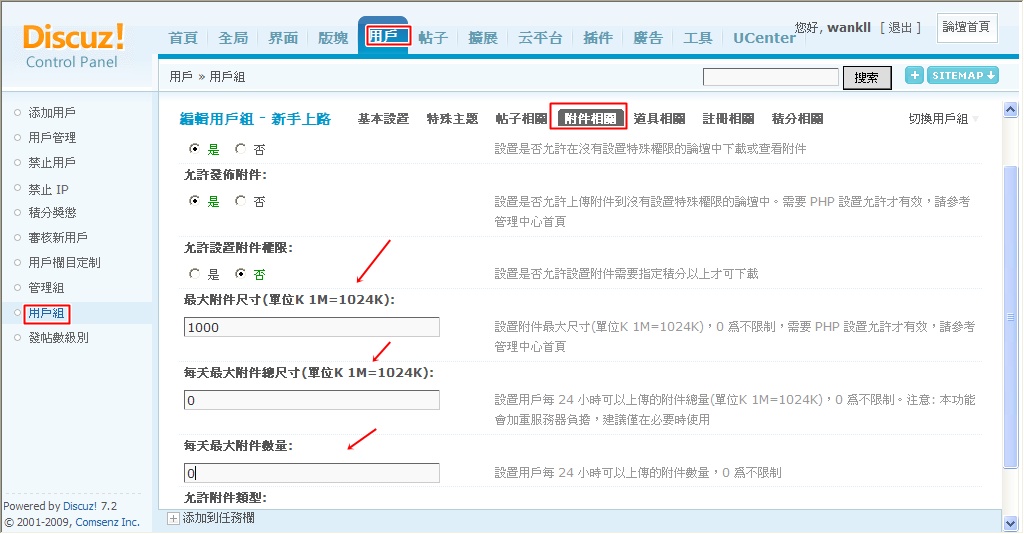Open 積分獎懲 in the sidebar

coord(52,213)
